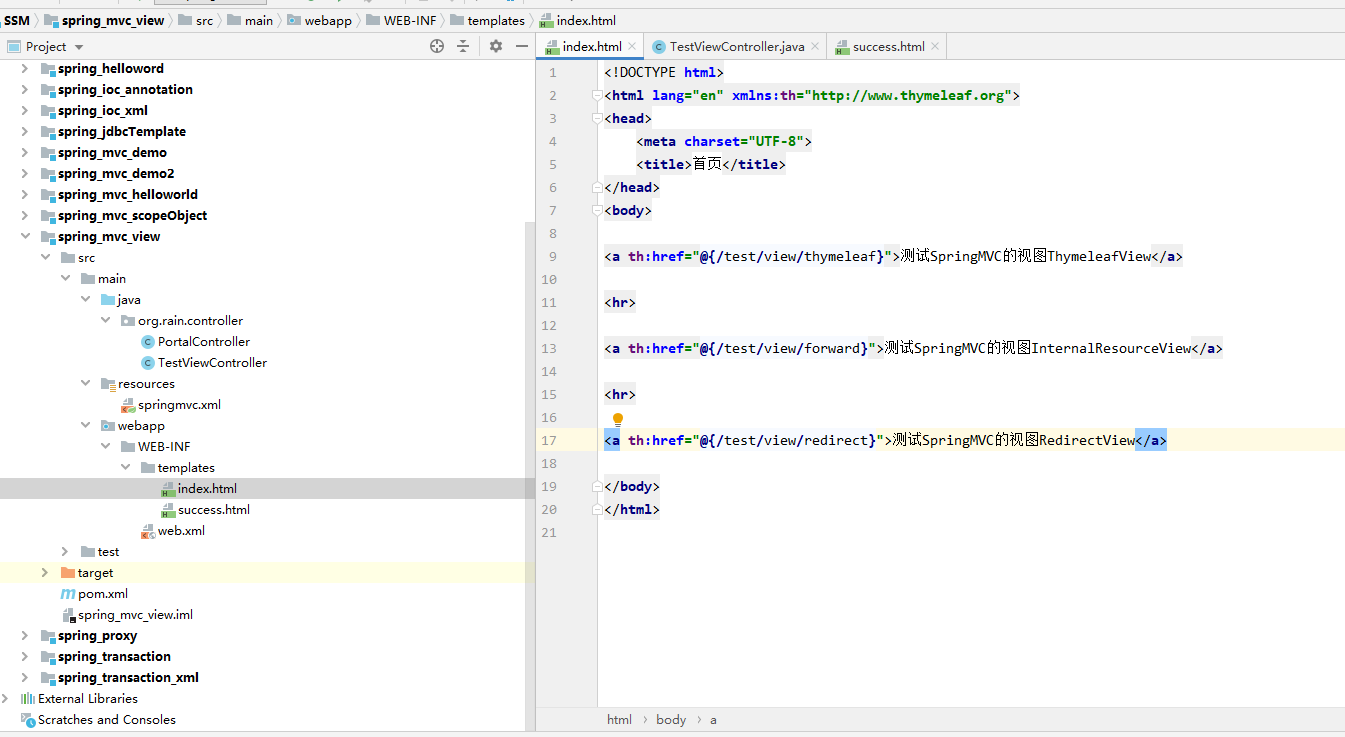Open Project panel settings gear
The width and height of the screenshot is (1345, 737).
pos(496,46)
